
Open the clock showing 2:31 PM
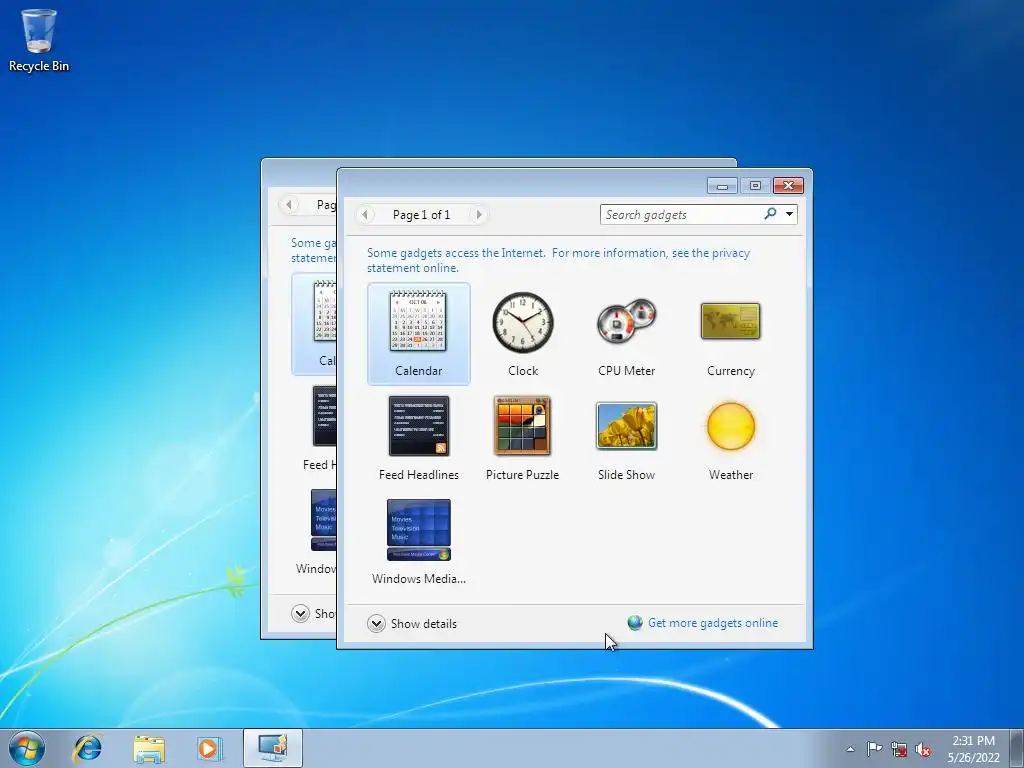tap(973, 749)
